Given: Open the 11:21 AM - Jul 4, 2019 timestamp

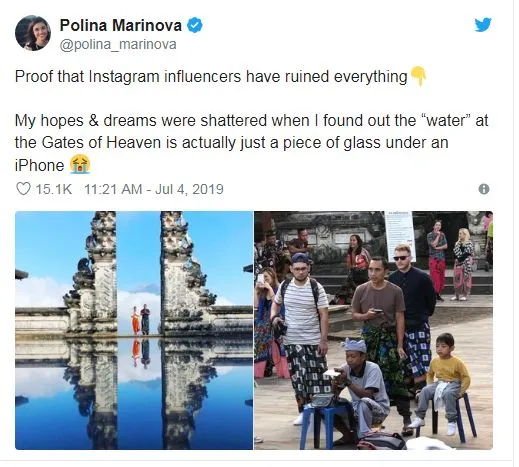Looking at the screenshot, I should coord(154,189).
